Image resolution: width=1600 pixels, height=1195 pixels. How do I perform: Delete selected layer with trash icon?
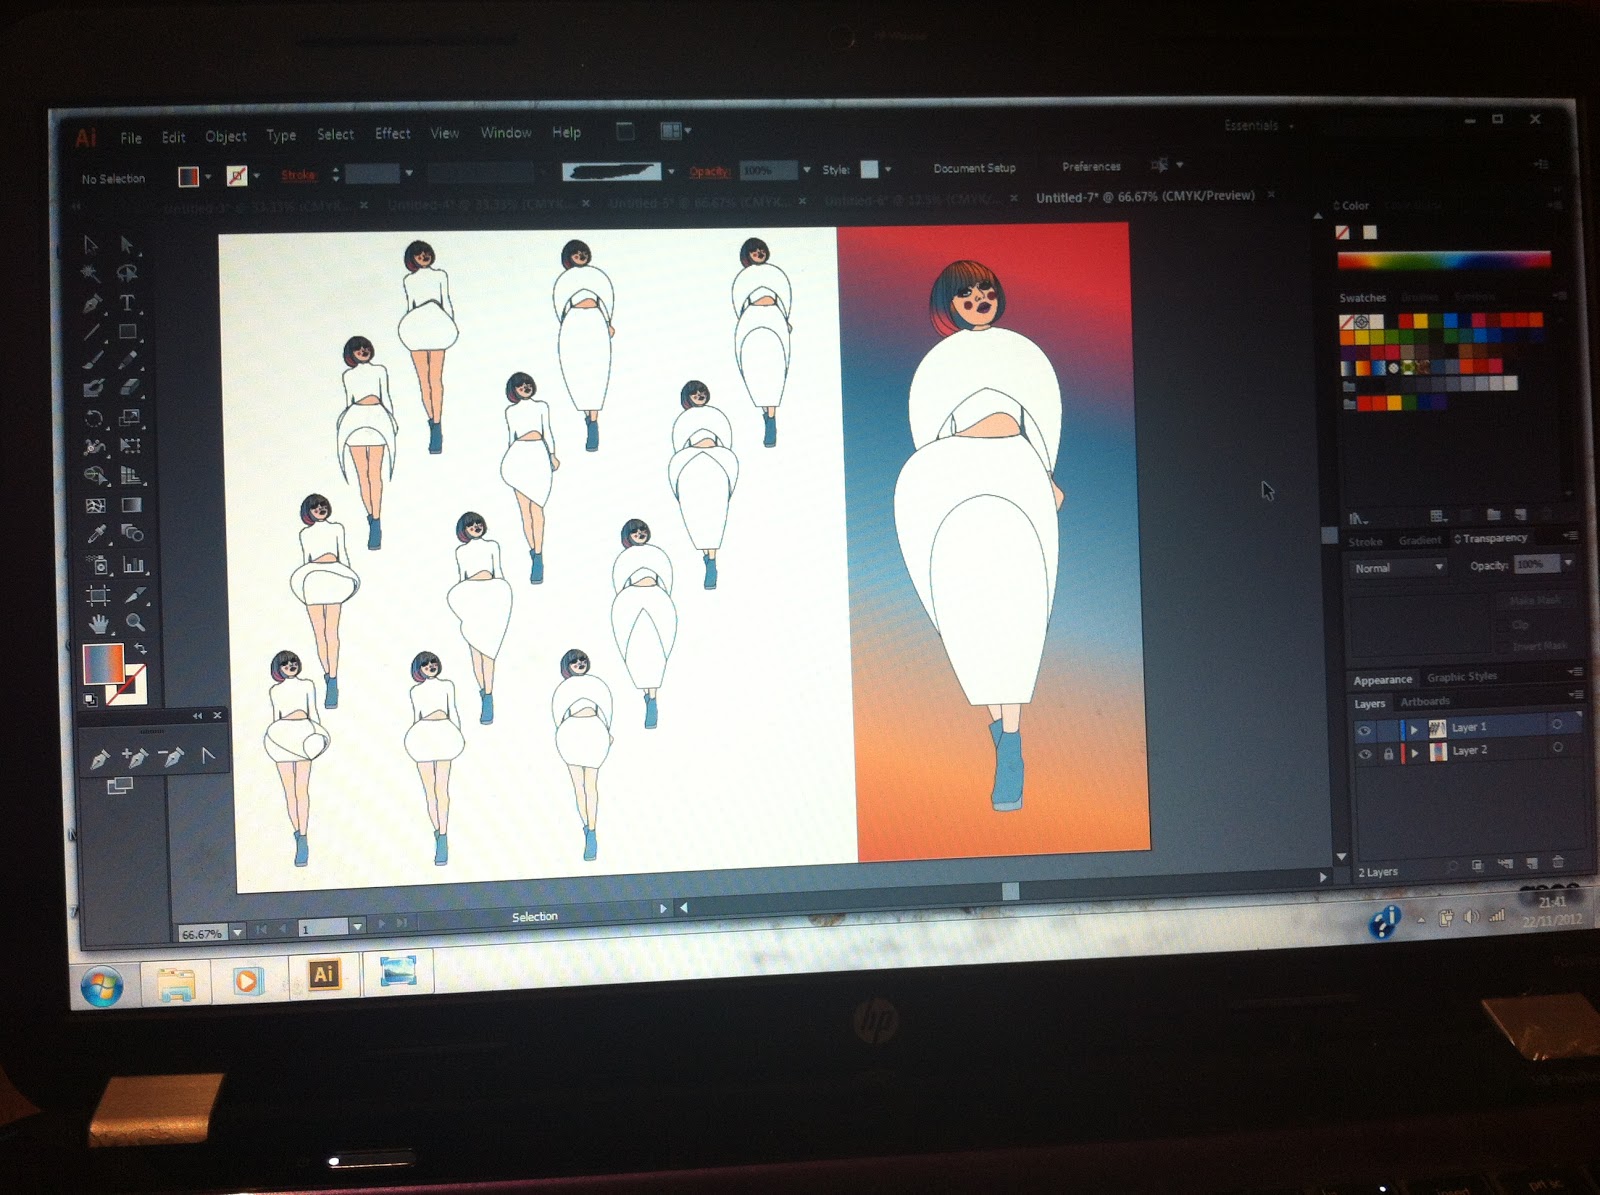point(1557,862)
